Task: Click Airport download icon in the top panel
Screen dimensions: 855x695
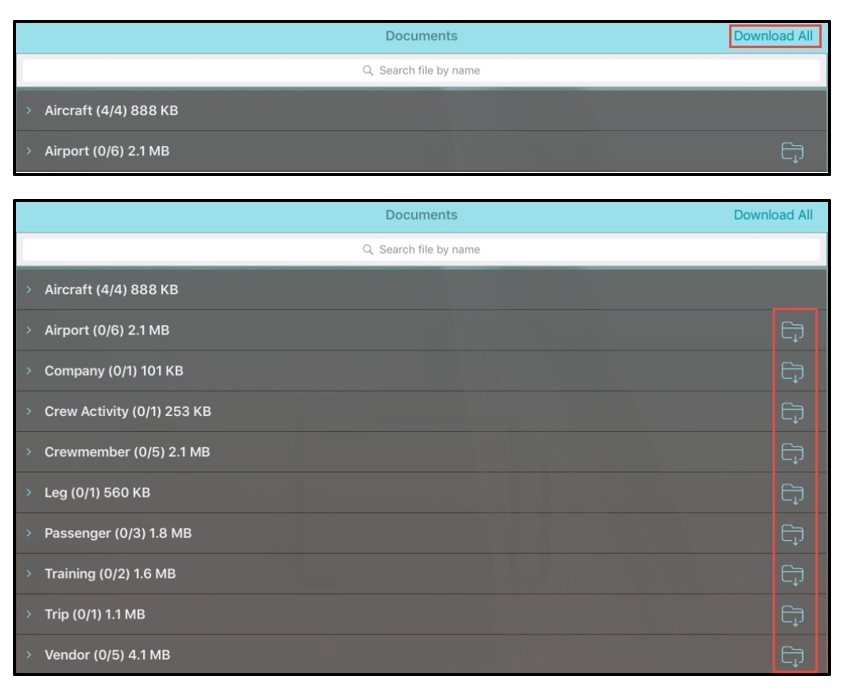Action: pos(792,152)
